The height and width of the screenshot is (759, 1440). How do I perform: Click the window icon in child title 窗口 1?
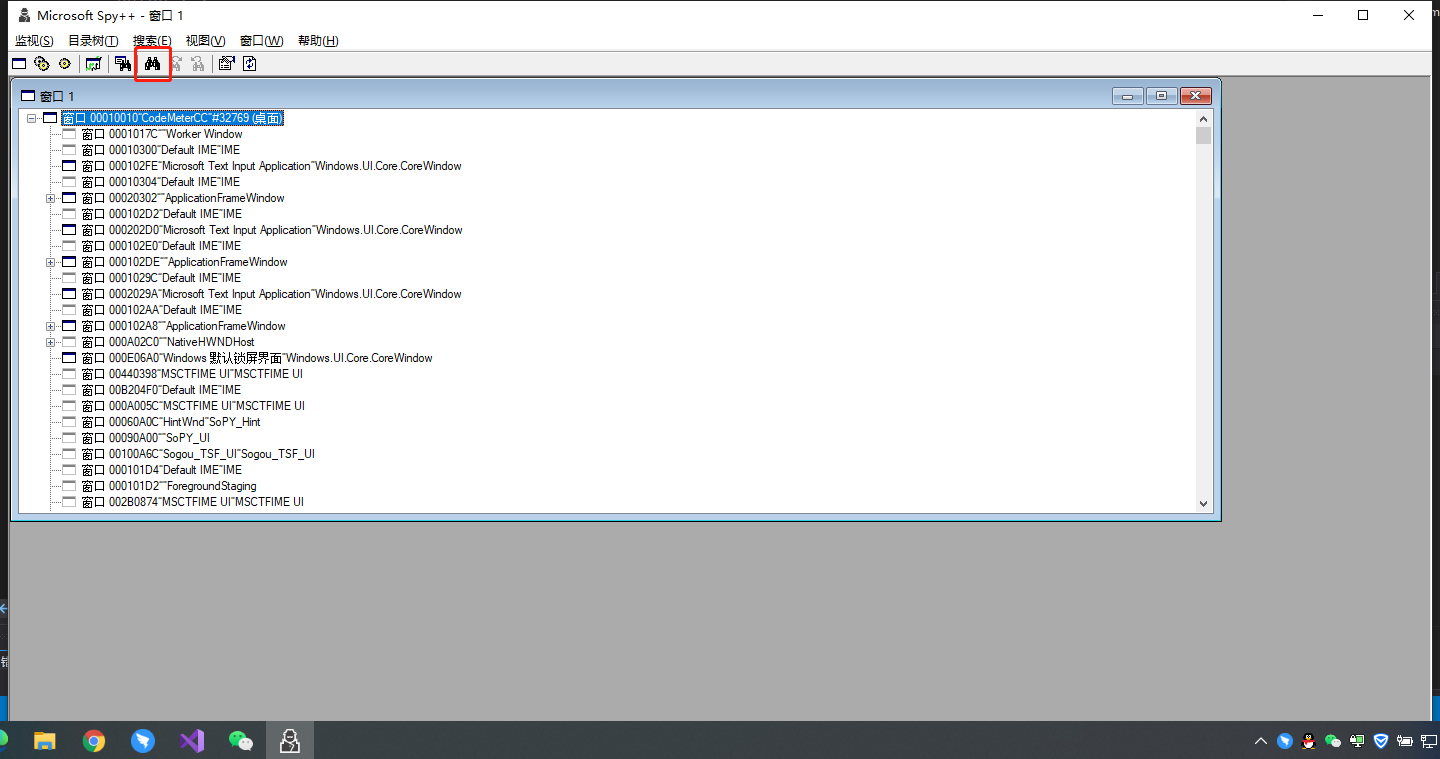(28, 96)
